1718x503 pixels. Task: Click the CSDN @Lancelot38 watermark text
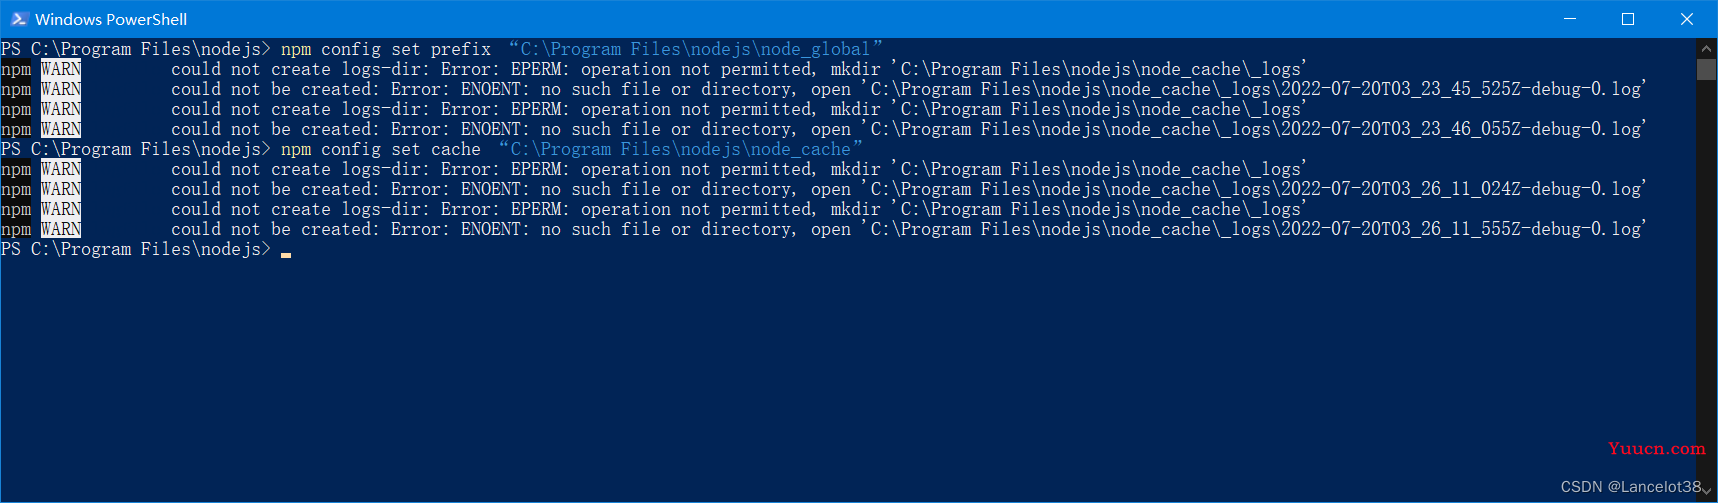[1631, 487]
